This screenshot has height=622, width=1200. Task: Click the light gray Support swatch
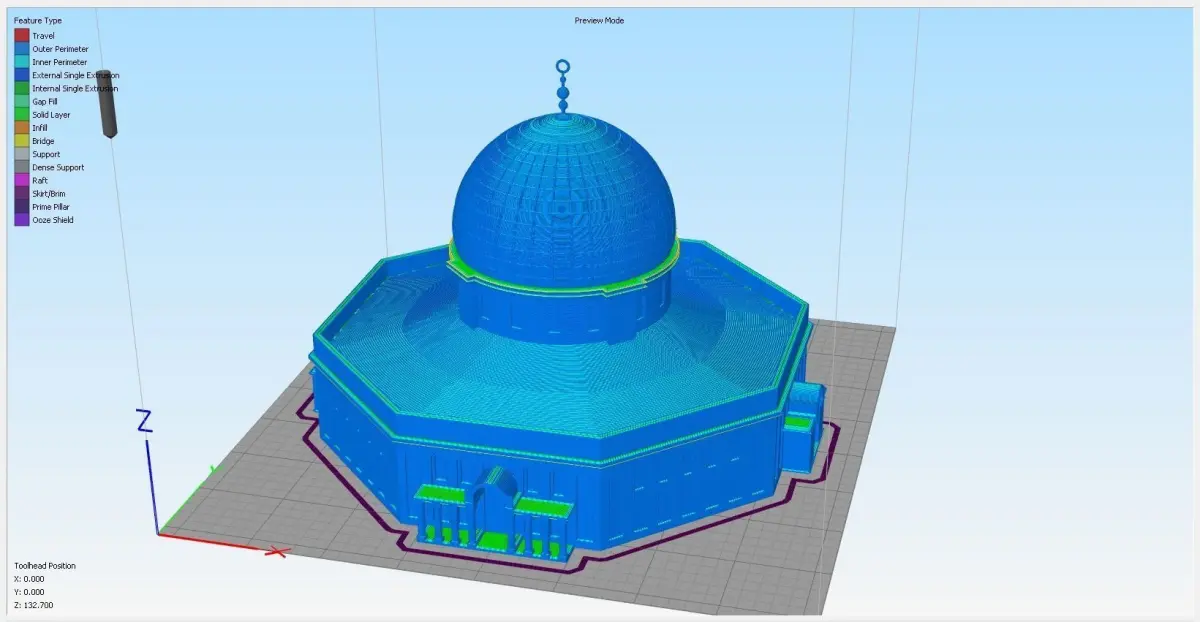[21, 154]
